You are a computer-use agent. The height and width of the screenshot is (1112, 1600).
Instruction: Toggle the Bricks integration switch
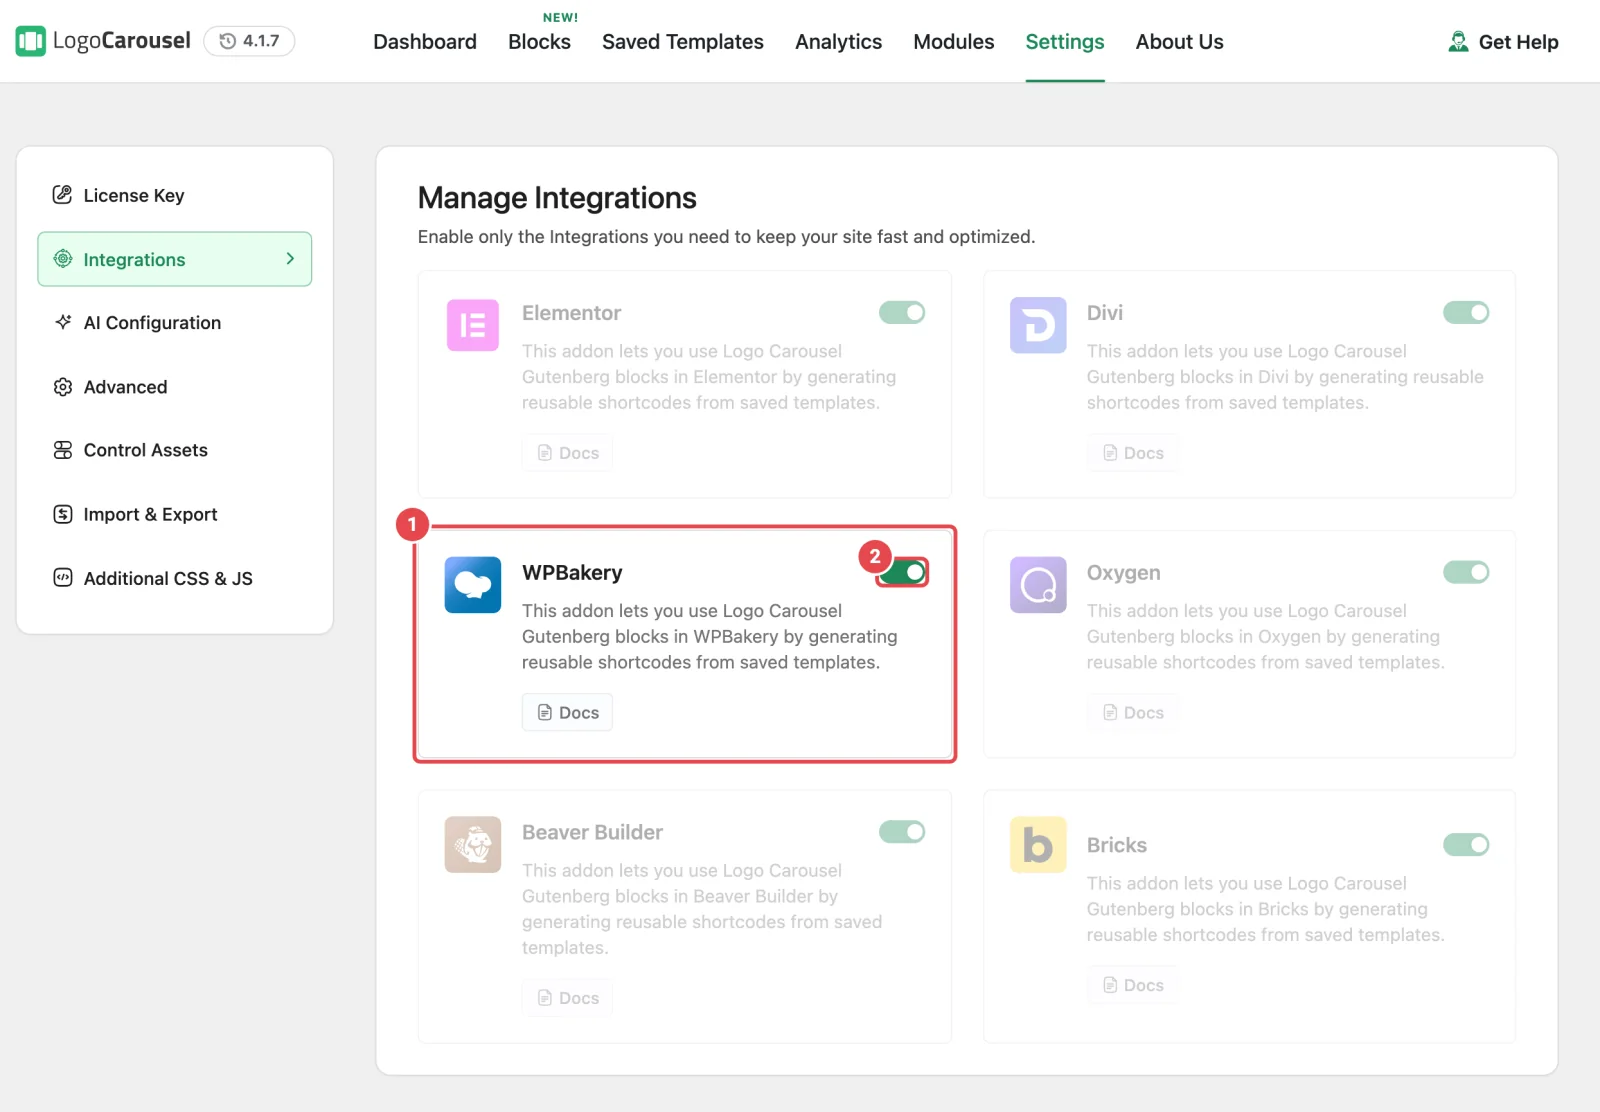[x=1466, y=845]
